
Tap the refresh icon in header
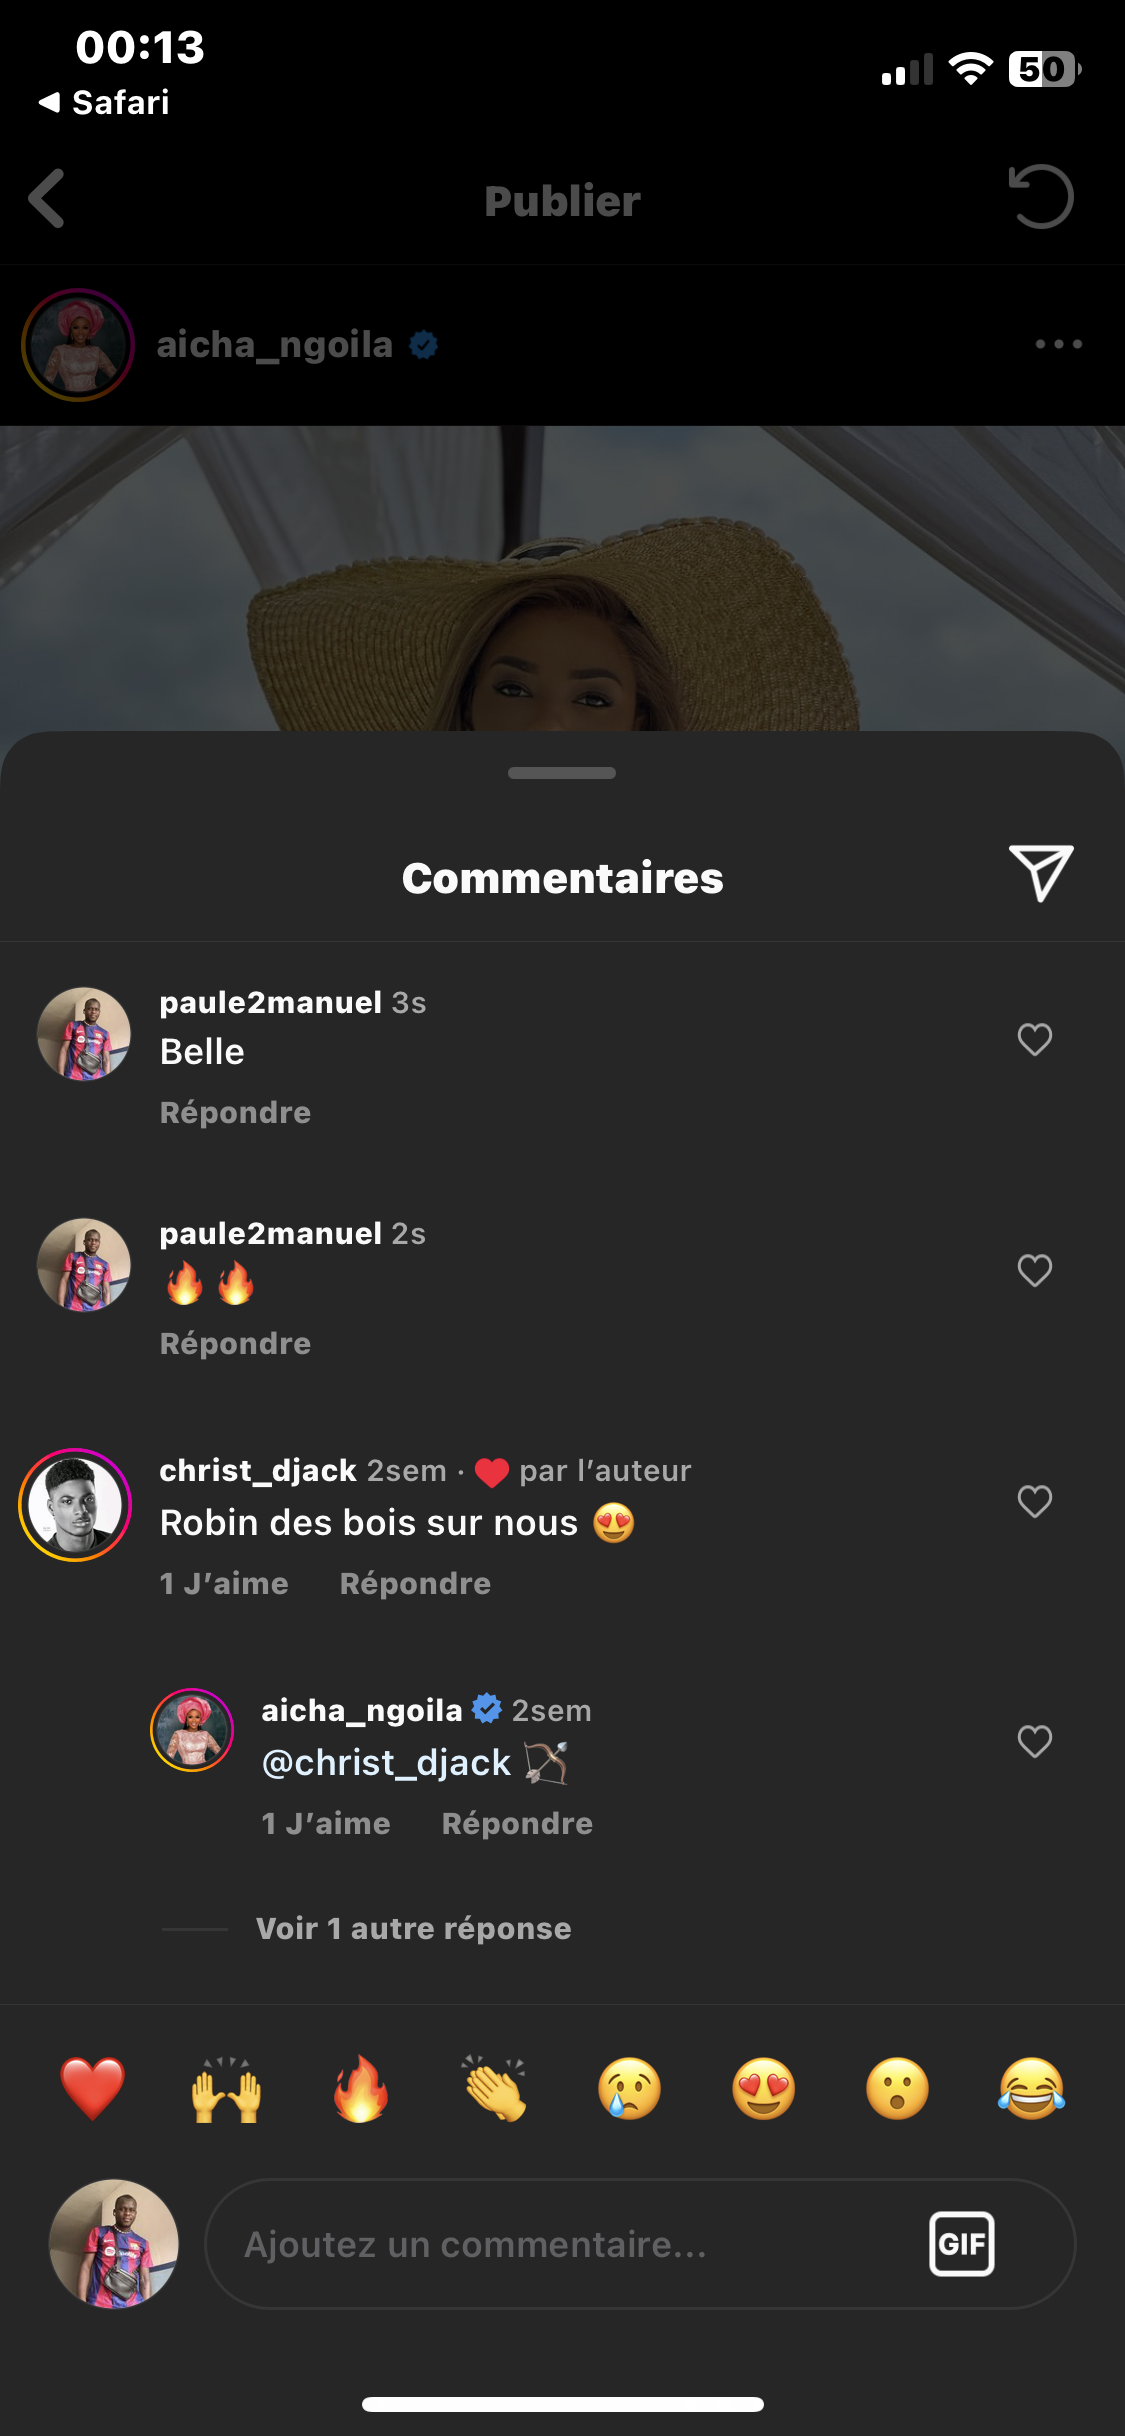tap(1041, 197)
